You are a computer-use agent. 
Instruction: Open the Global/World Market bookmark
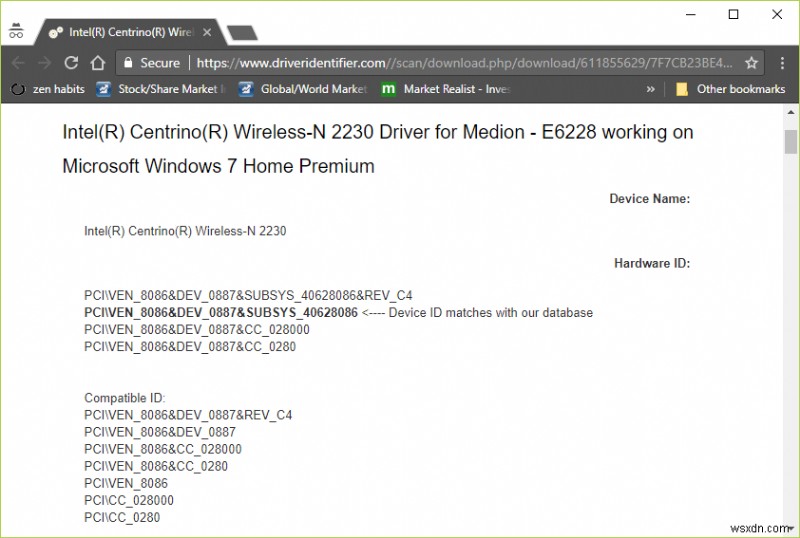(303, 89)
